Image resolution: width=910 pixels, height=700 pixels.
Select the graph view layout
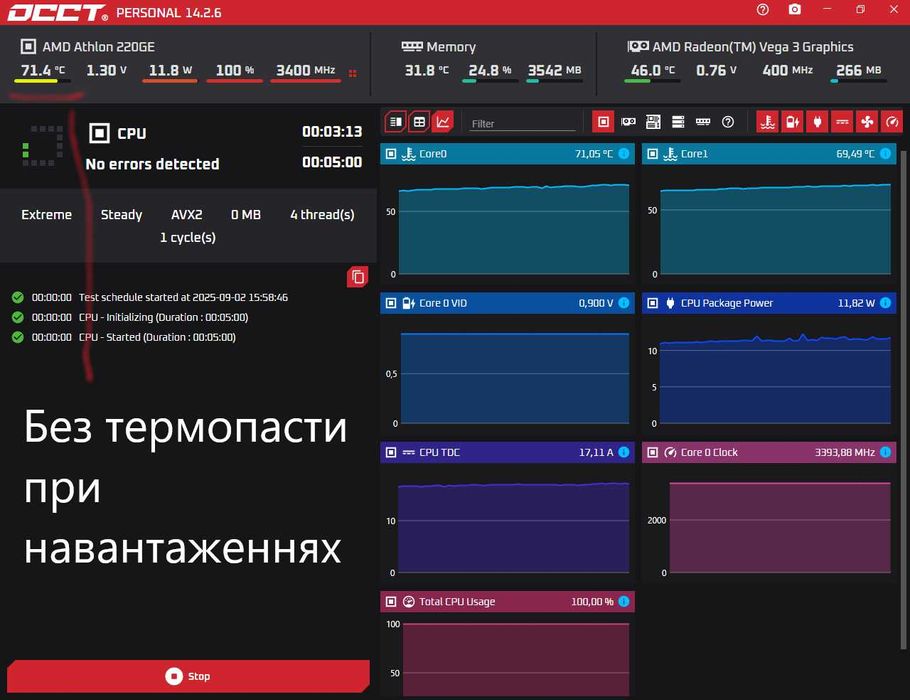(x=443, y=122)
